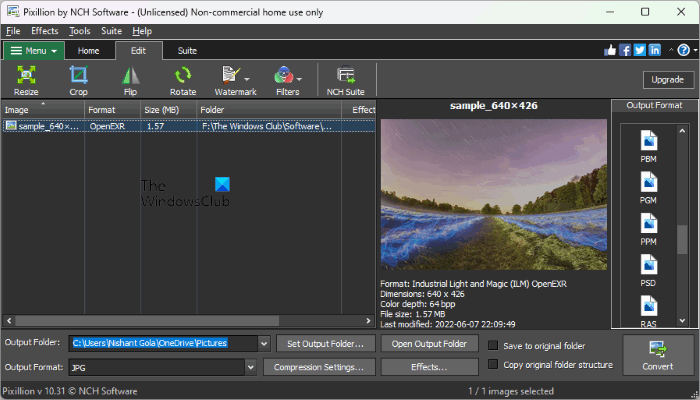700x400 pixels.
Task: Open the Facebook share icon
Action: point(625,50)
